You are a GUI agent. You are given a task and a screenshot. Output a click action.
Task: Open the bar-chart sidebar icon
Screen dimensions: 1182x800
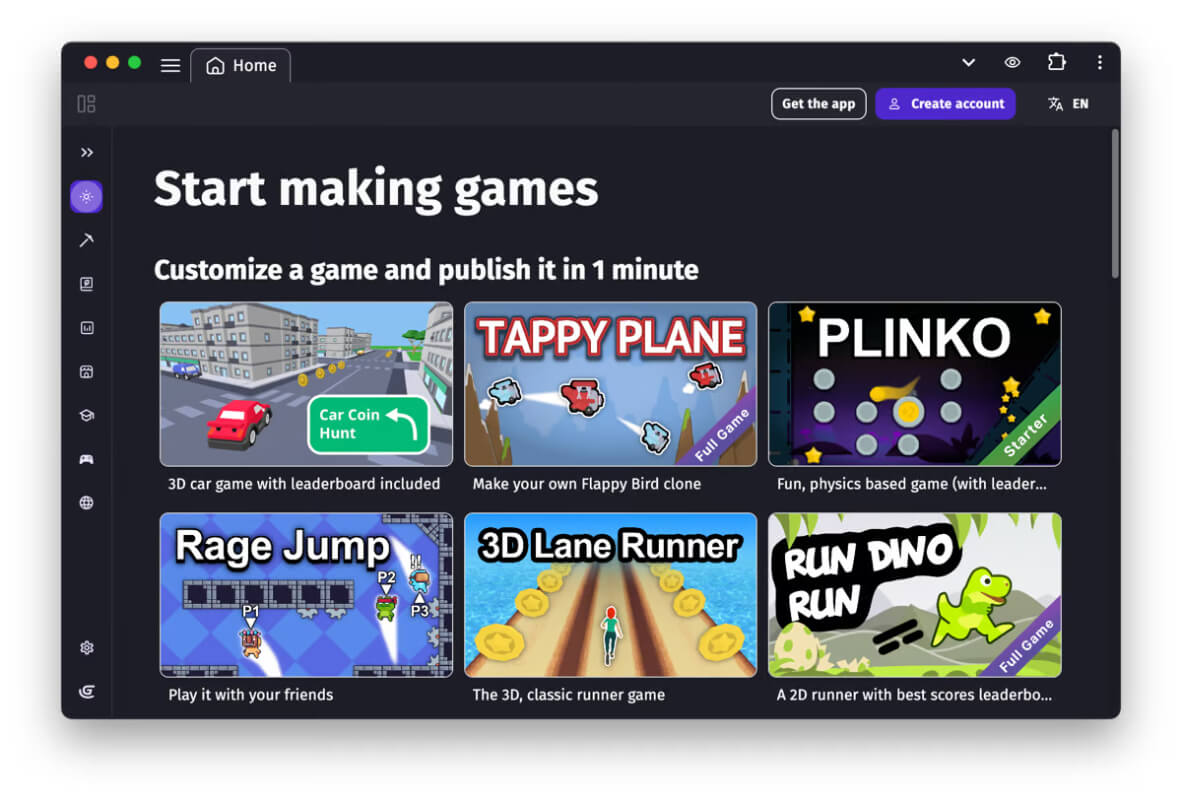pos(87,328)
